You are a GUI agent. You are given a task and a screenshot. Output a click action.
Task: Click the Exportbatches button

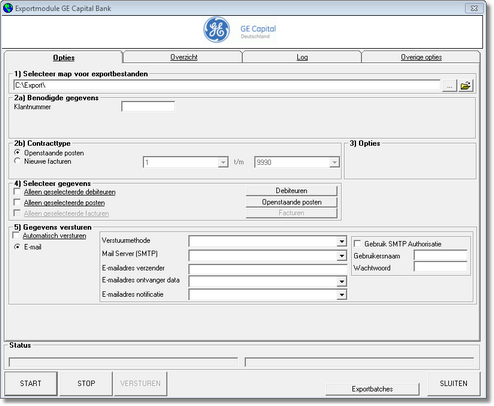372,389
